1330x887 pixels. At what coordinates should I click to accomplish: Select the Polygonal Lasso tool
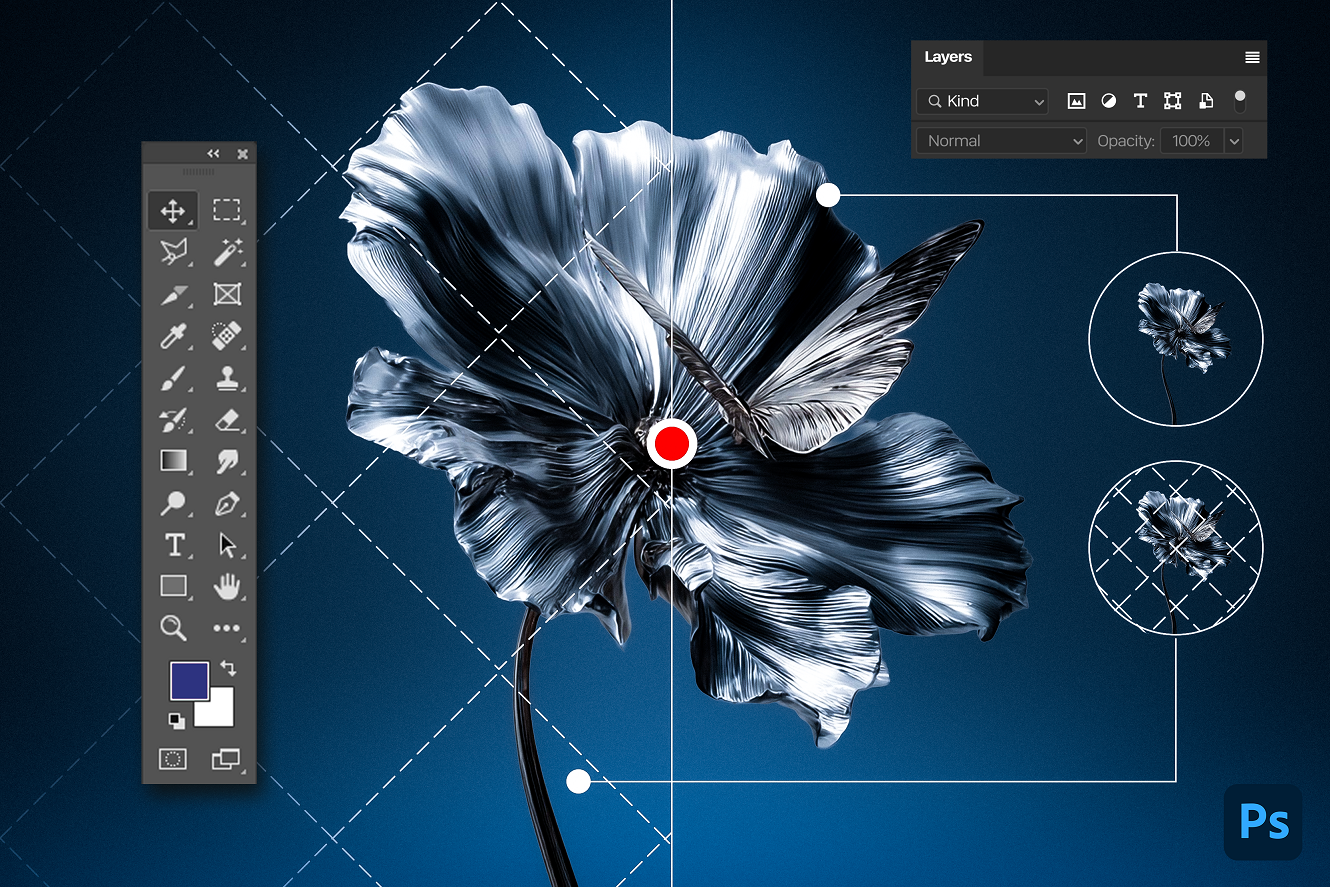click(x=174, y=252)
